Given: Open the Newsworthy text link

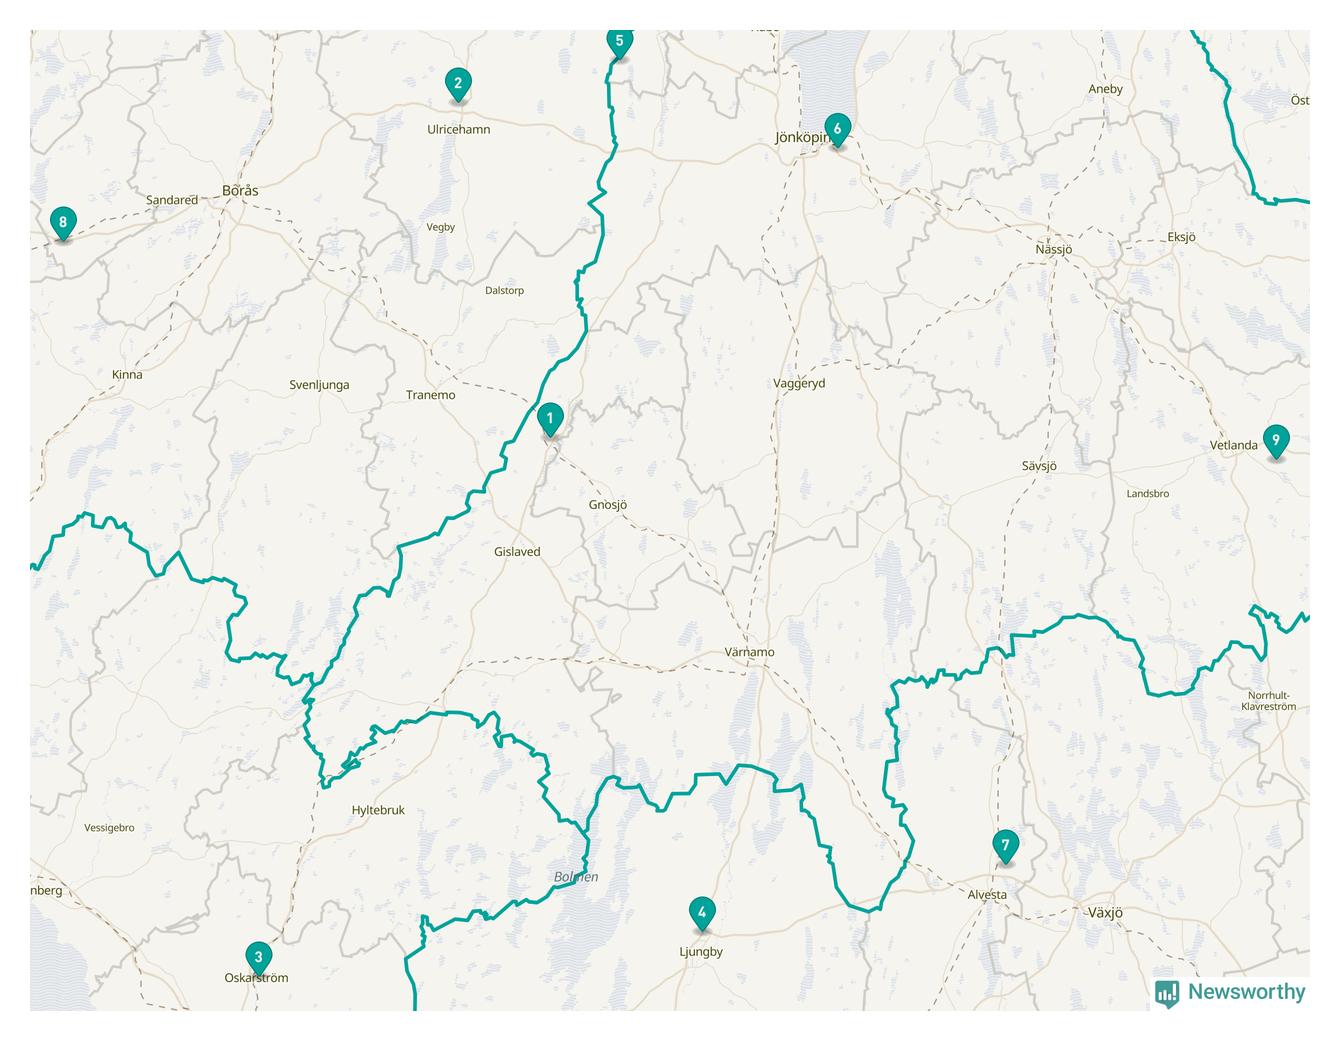Looking at the screenshot, I should (1246, 992).
